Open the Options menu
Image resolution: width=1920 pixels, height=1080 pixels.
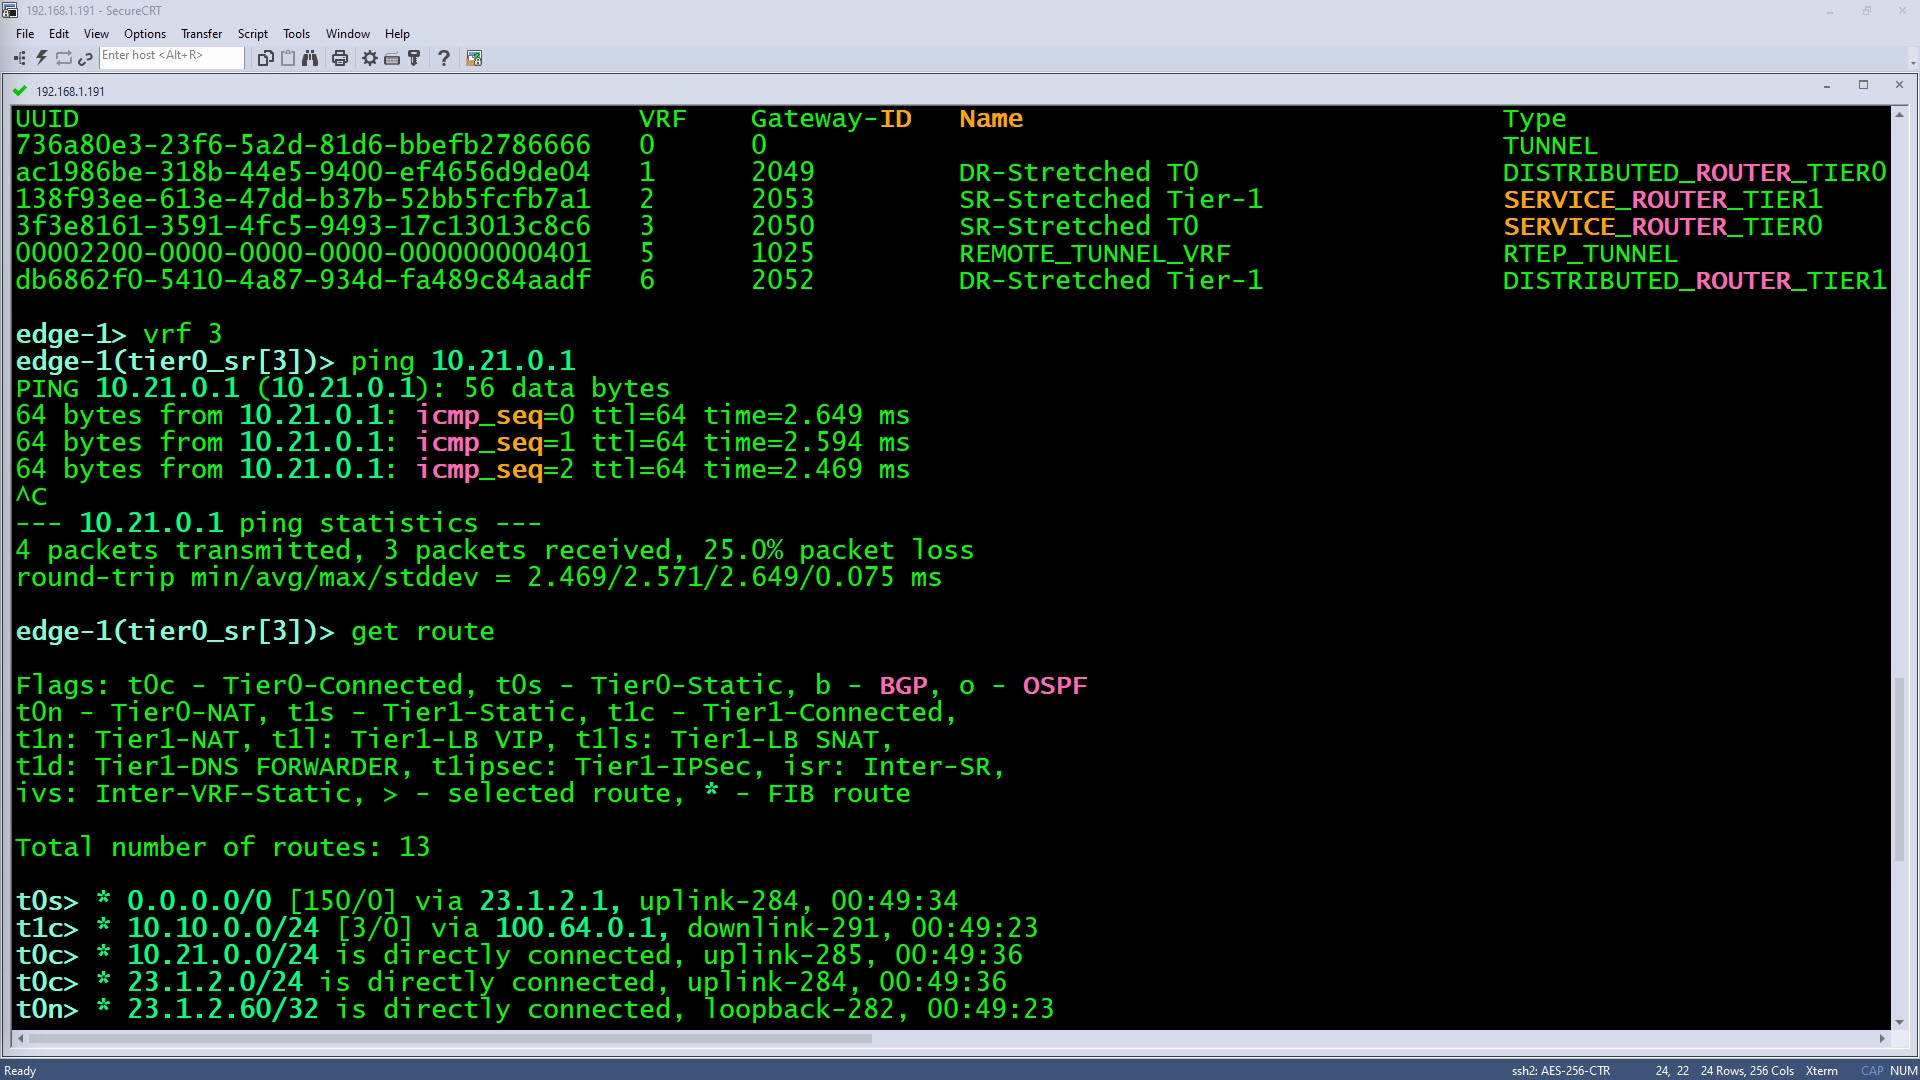pos(145,33)
